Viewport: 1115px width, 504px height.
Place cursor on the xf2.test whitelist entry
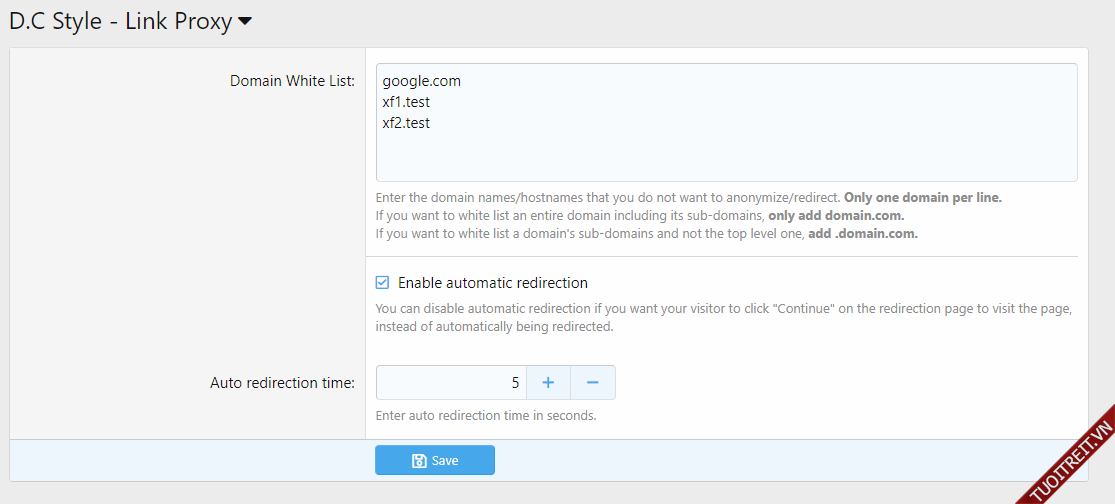406,123
